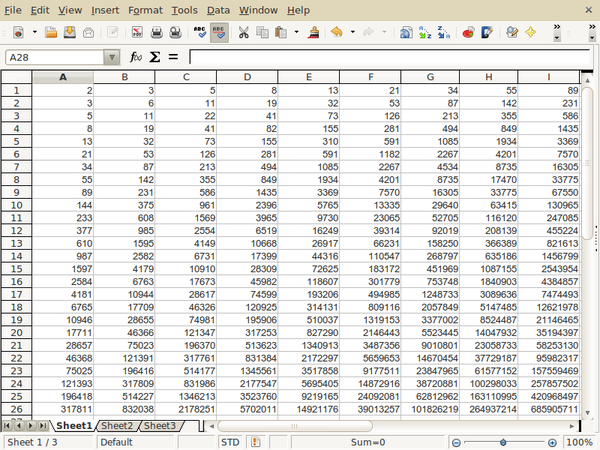This screenshot has width=600, height=450.
Task: Click cell containing 685905711
Action: click(x=549, y=409)
